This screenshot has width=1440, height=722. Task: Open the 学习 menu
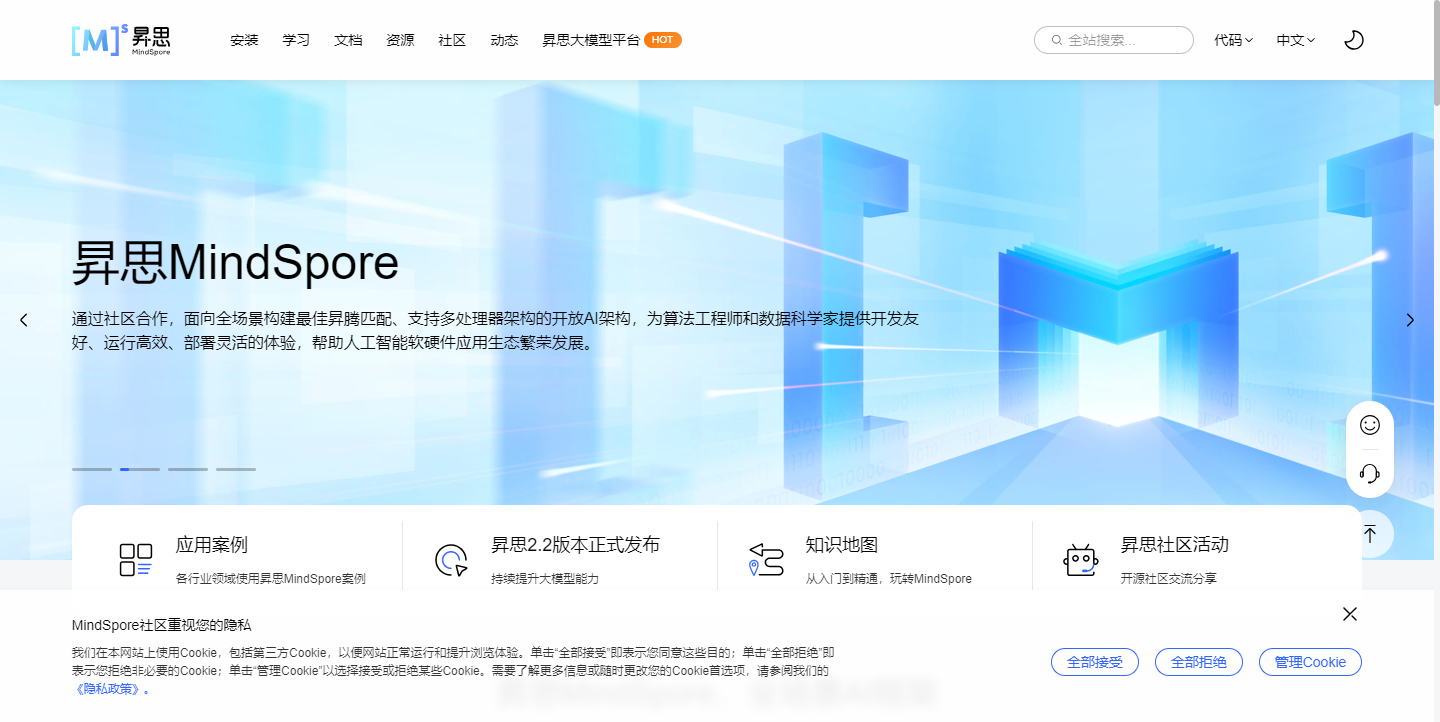click(296, 40)
